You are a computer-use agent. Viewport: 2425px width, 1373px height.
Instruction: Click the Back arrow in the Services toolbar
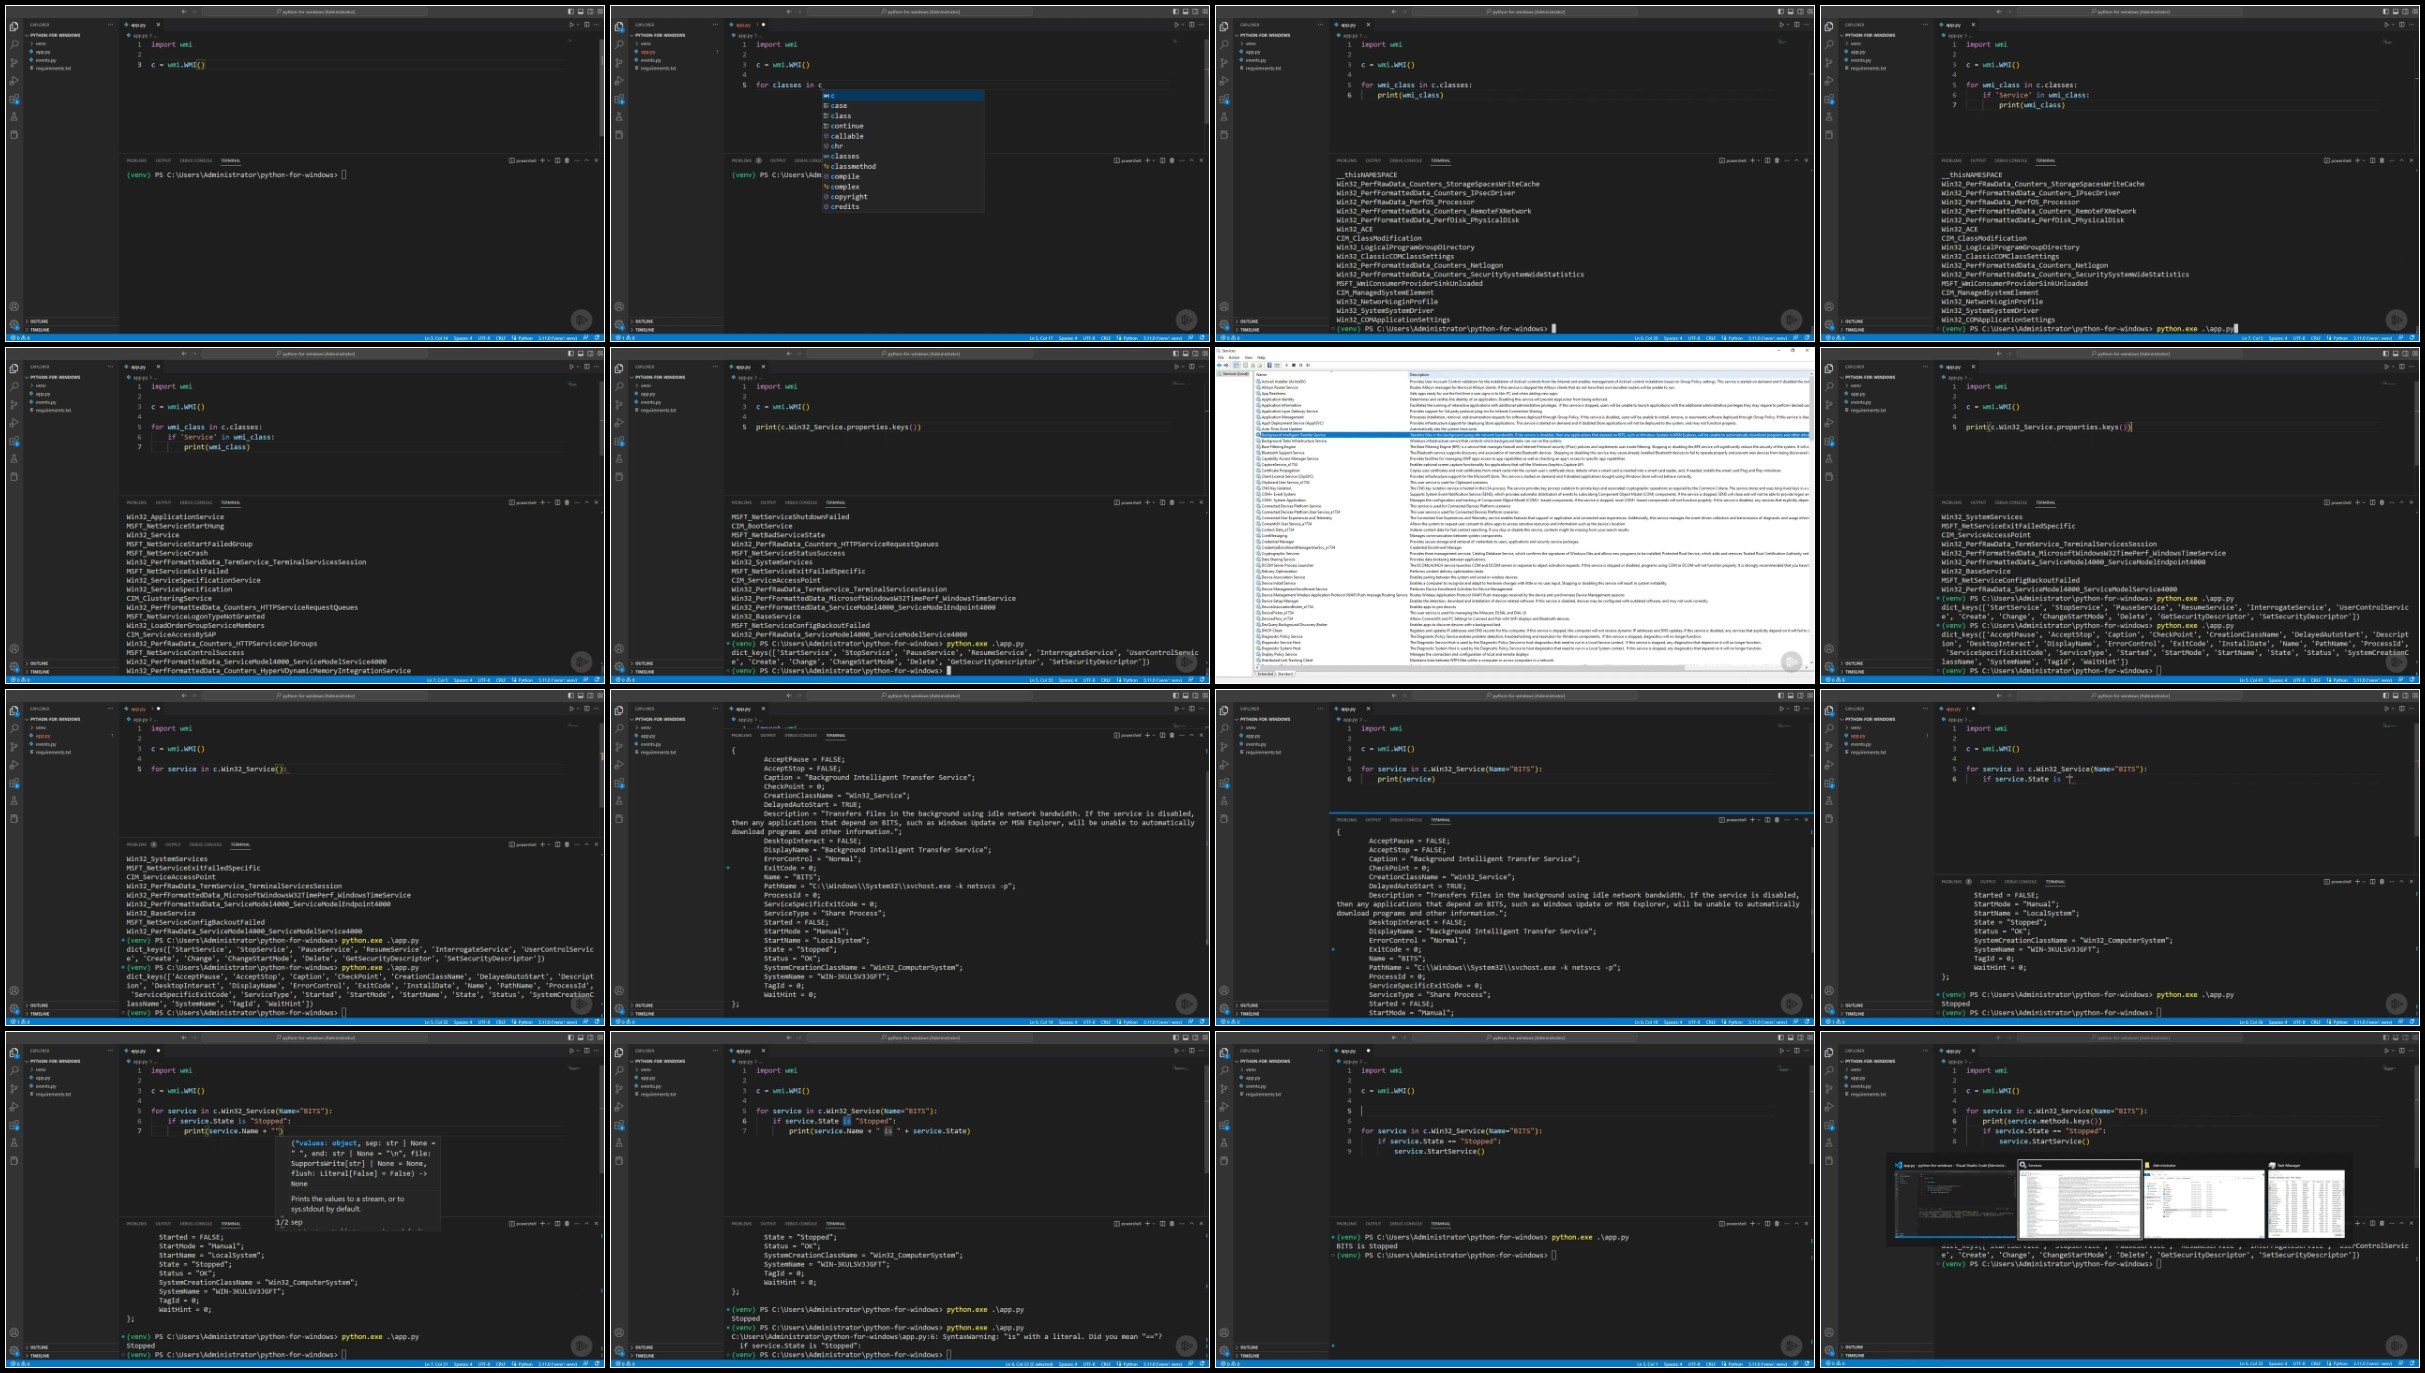click(x=1219, y=365)
